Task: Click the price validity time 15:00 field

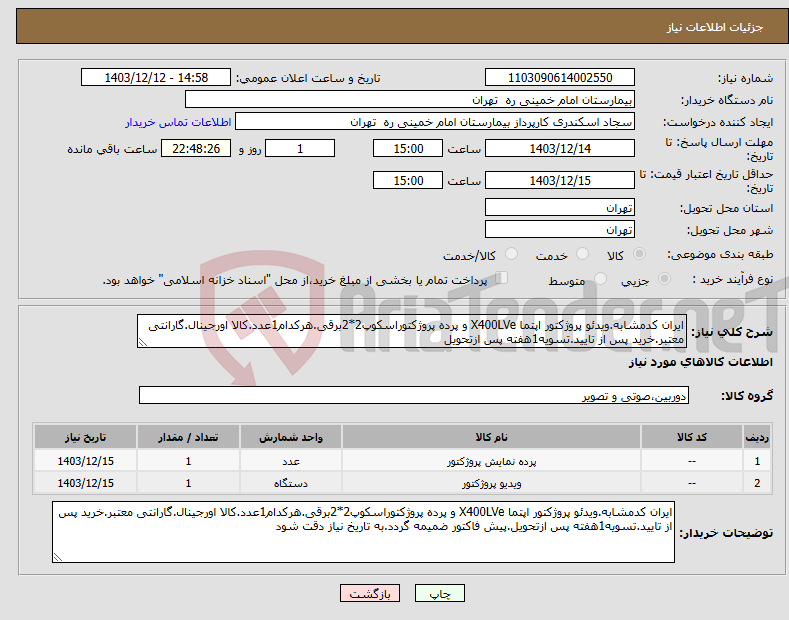Action: coord(408,180)
